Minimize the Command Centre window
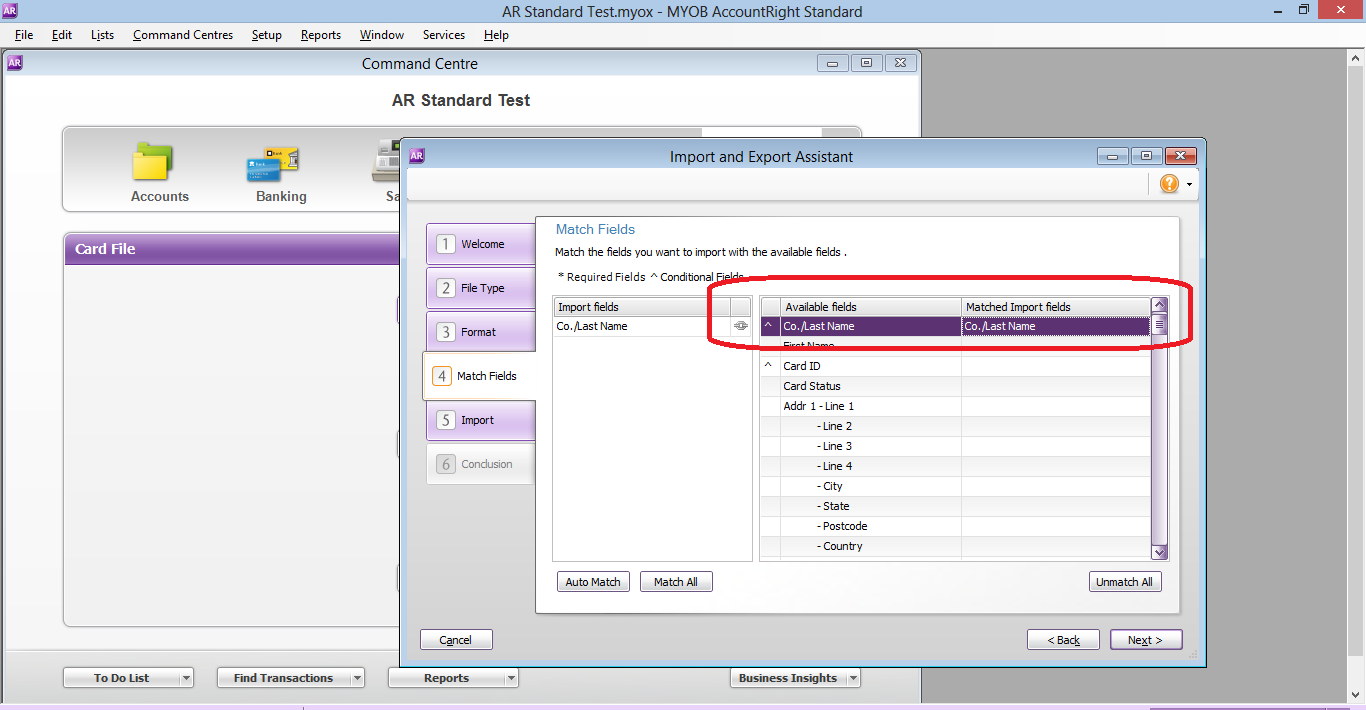This screenshot has width=1366, height=710. pyautogui.click(x=833, y=63)
